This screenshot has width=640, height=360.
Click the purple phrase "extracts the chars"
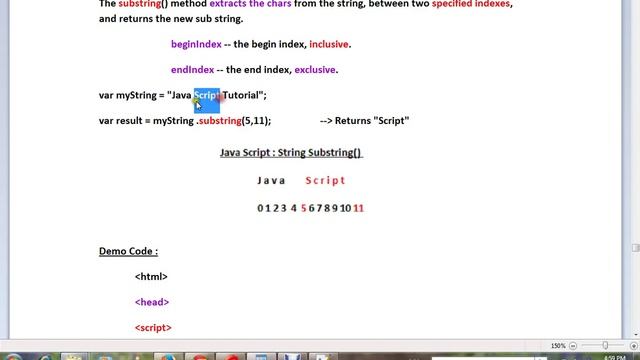[250, 4]
